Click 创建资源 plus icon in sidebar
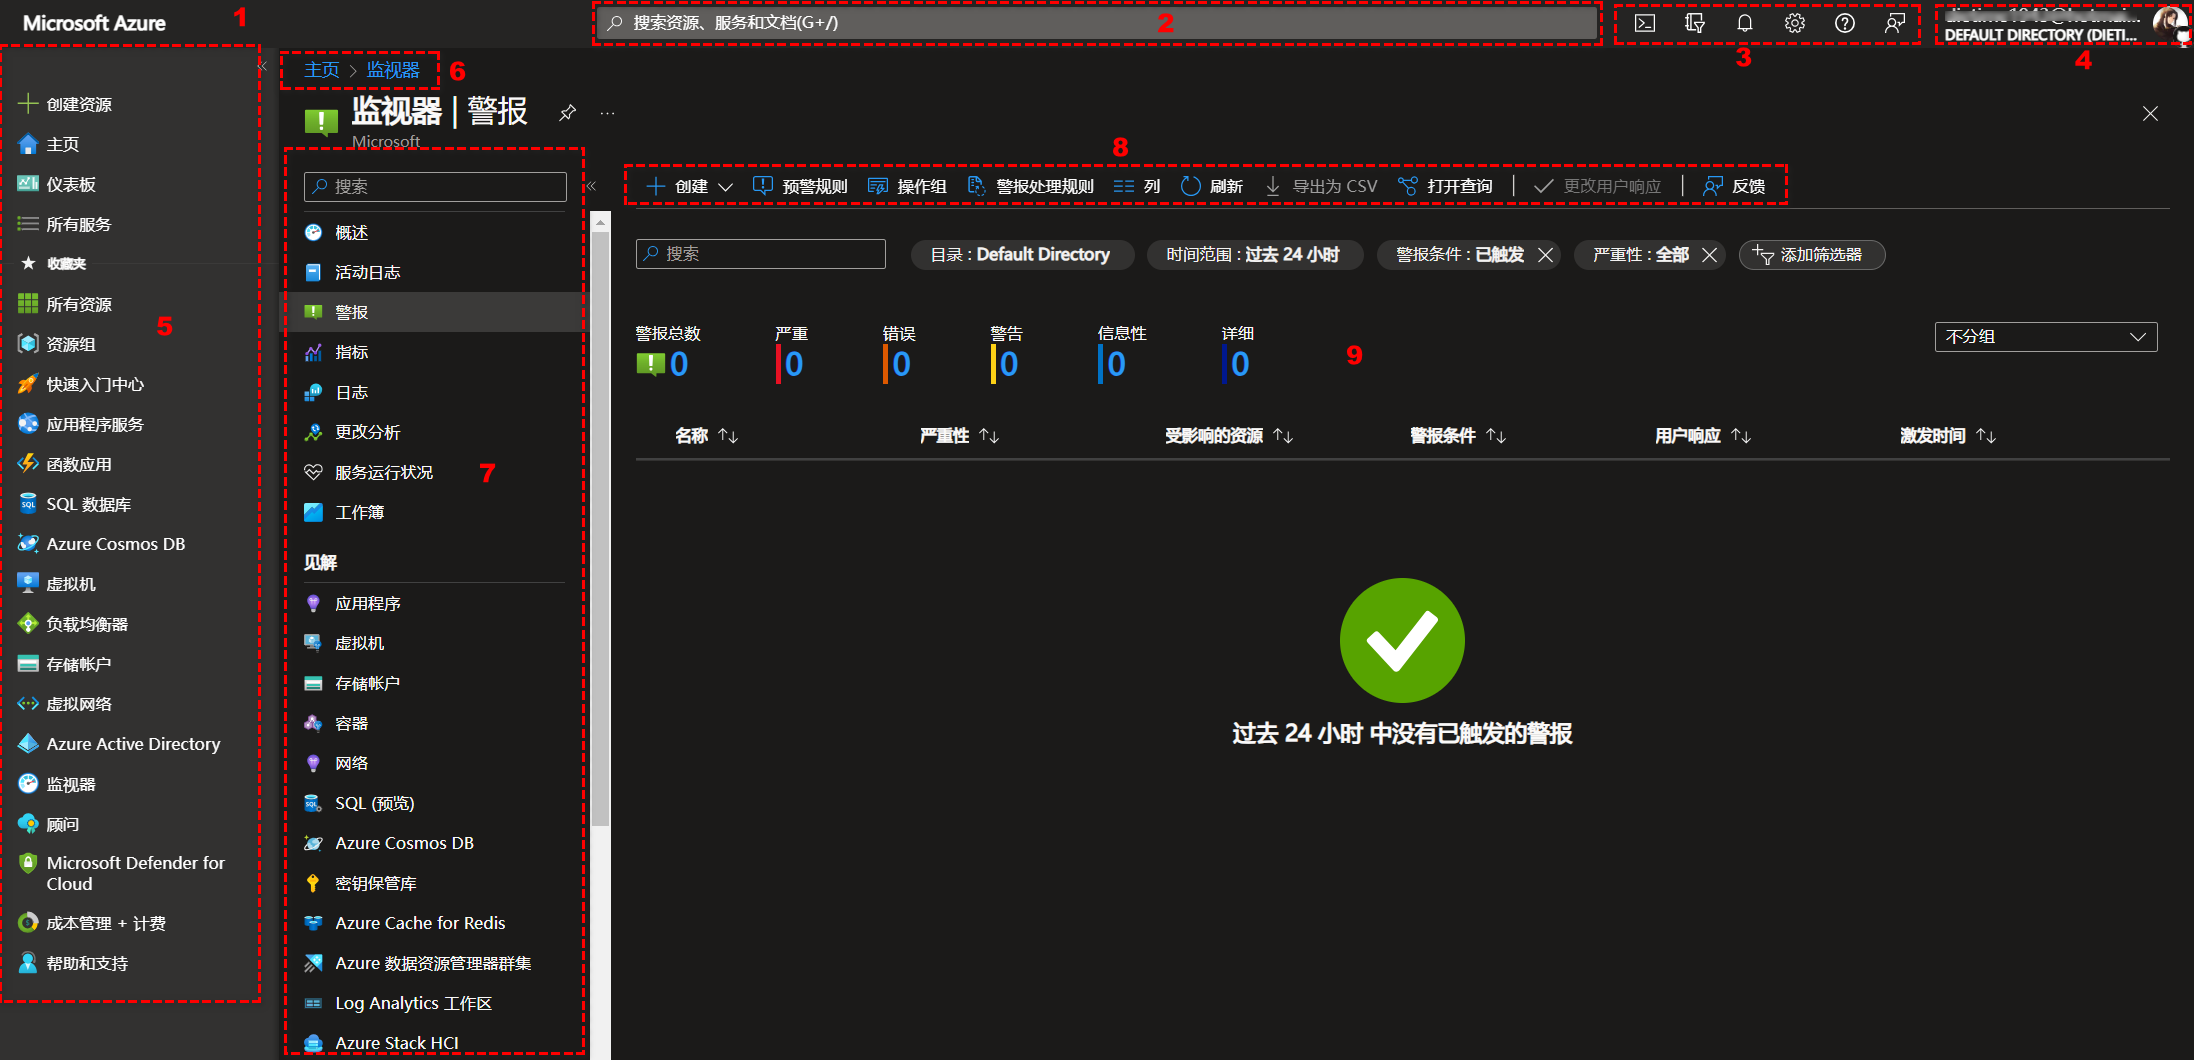 click(x=28, y=104)
